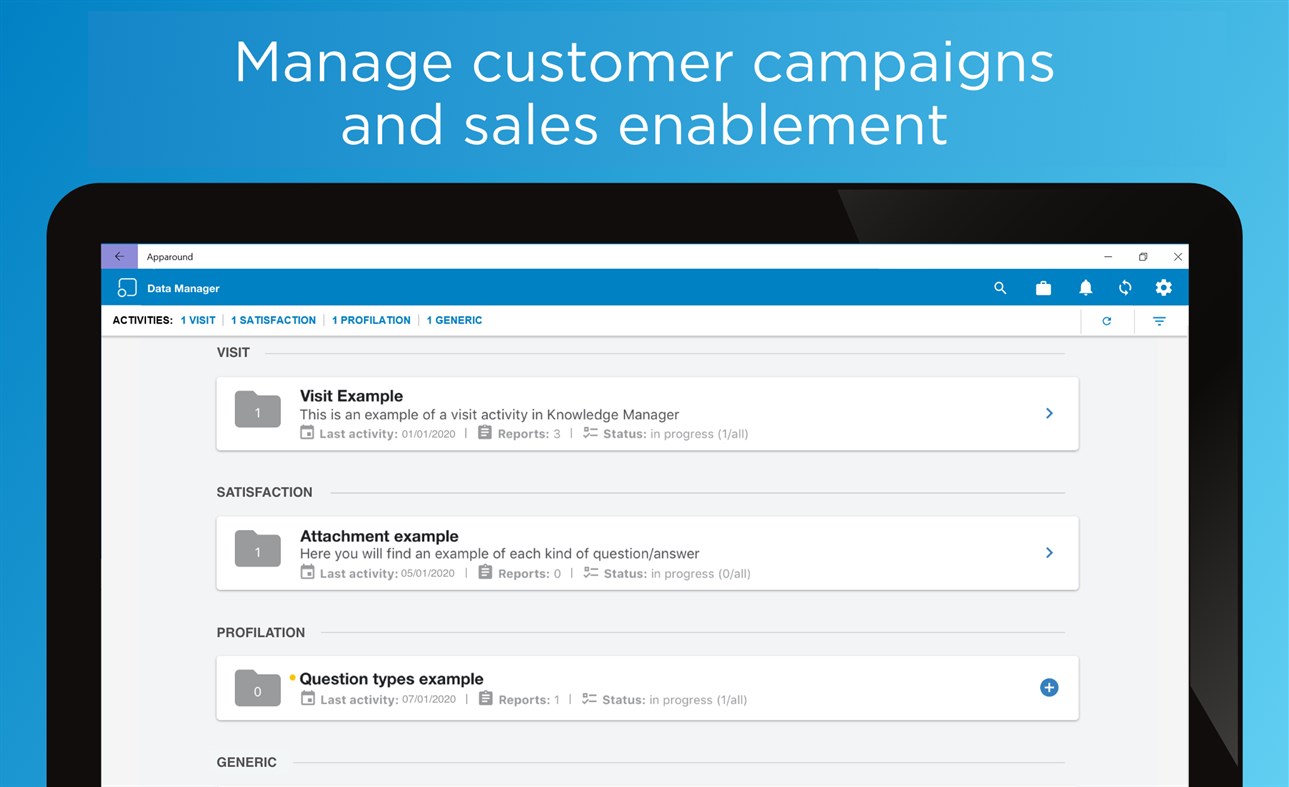The image size is (1289, 787).
Task: Click 'Reports: 0' text
Action: 530,573
